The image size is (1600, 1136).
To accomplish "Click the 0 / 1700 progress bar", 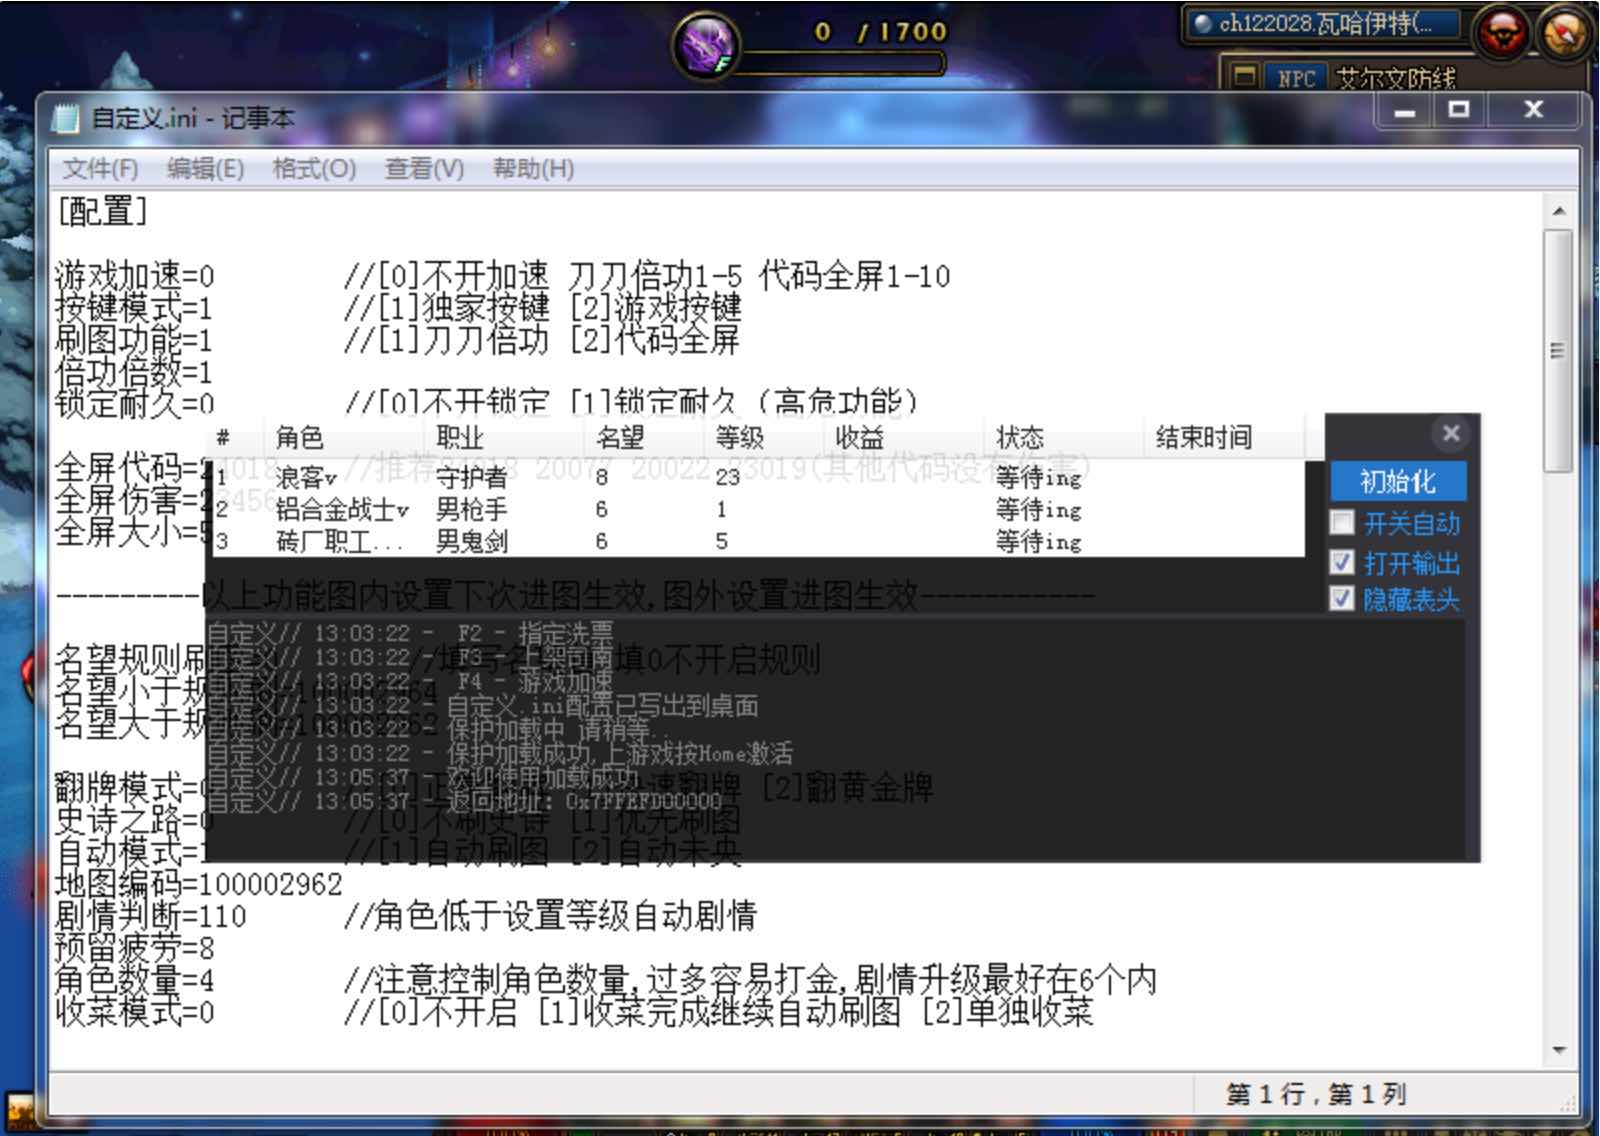I will pyautogui.click(x=842, y=64).
